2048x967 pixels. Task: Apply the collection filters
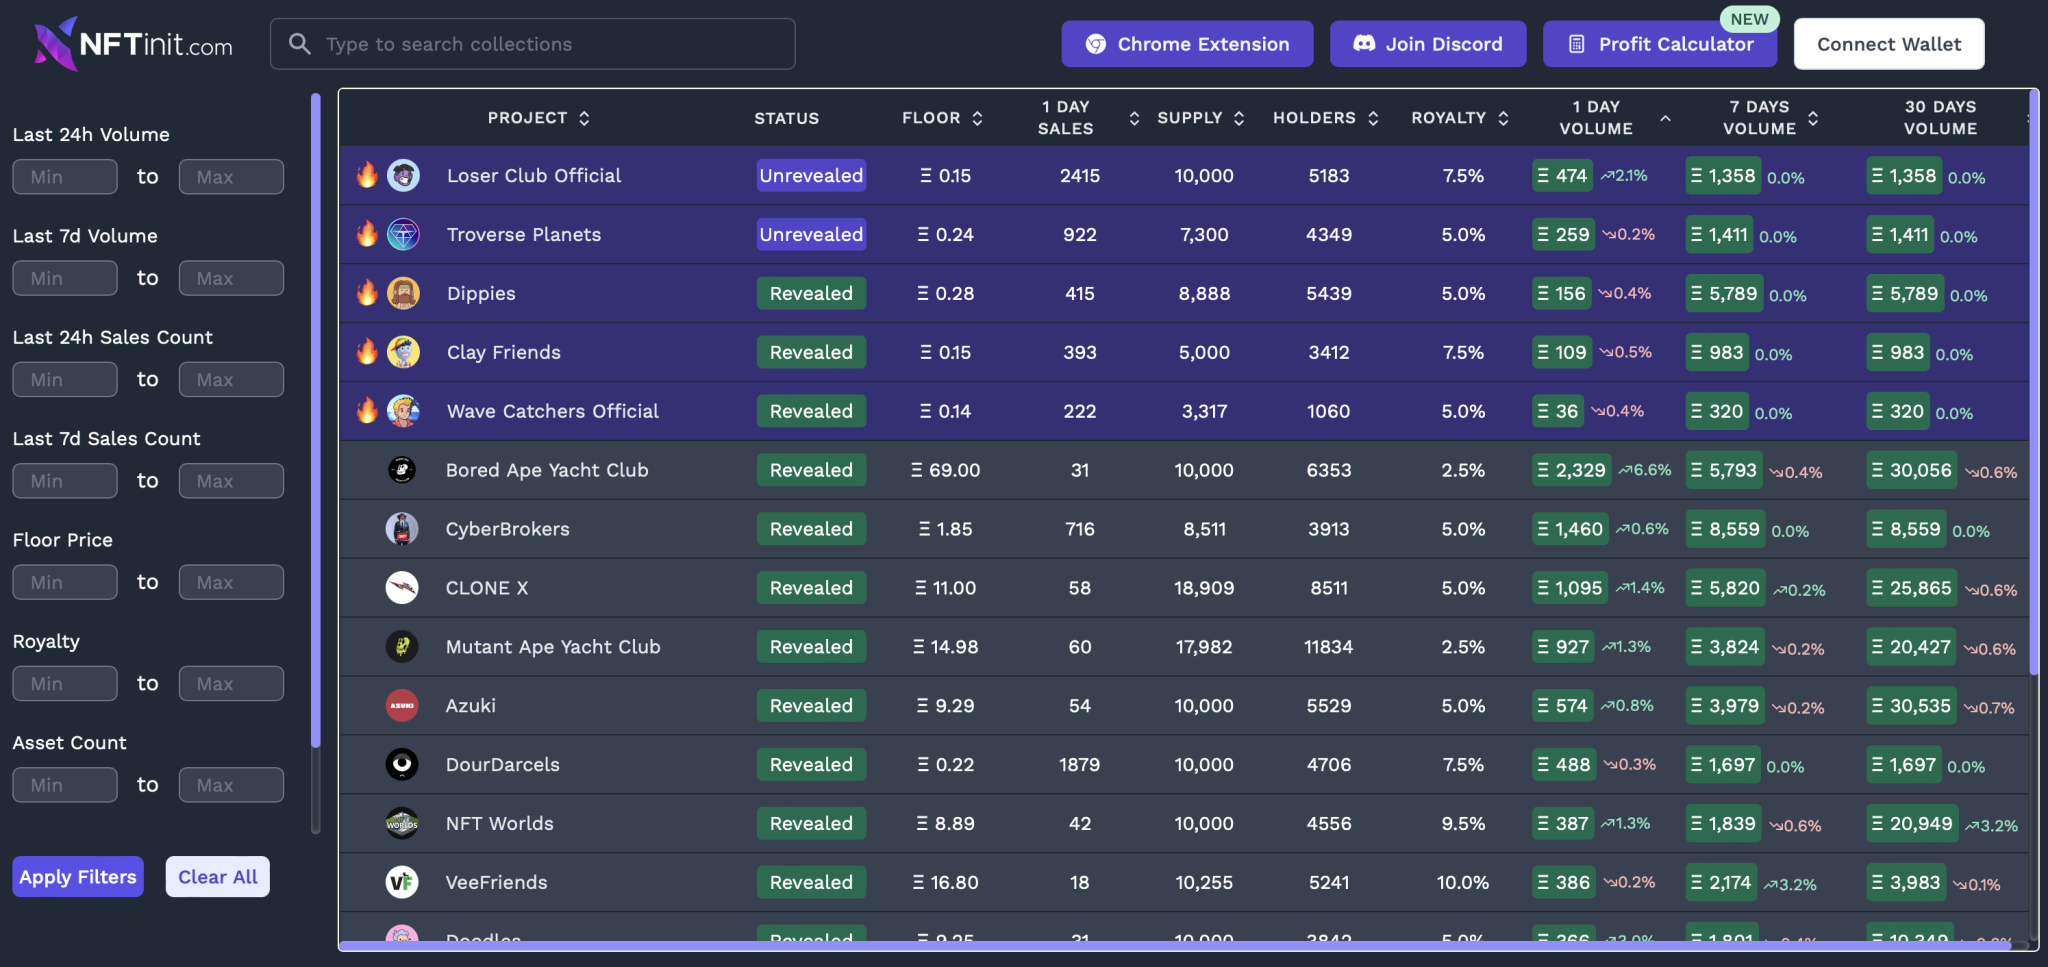pyautogui.click(x=77, y=876)
